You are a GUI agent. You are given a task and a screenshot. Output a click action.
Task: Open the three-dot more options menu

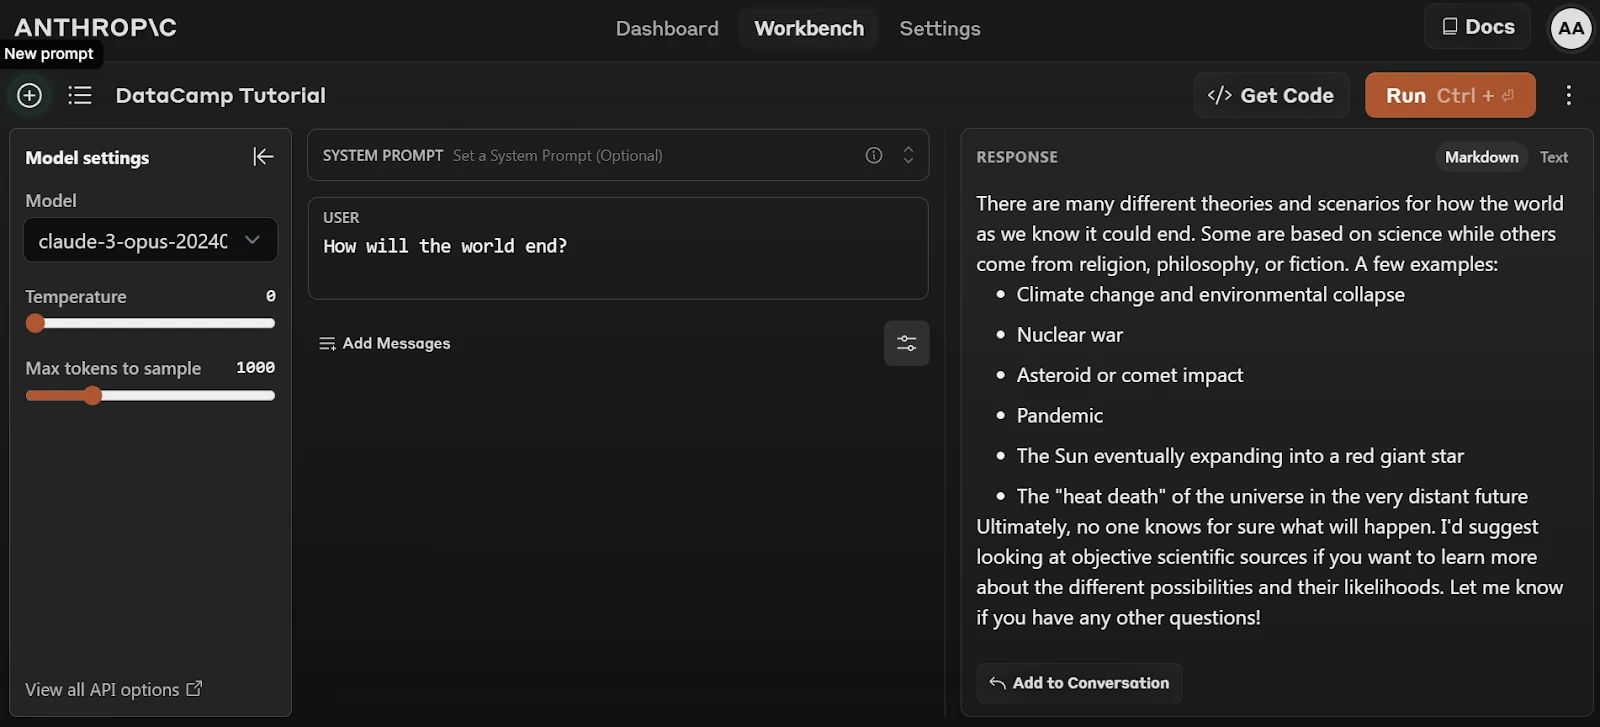1568,95
